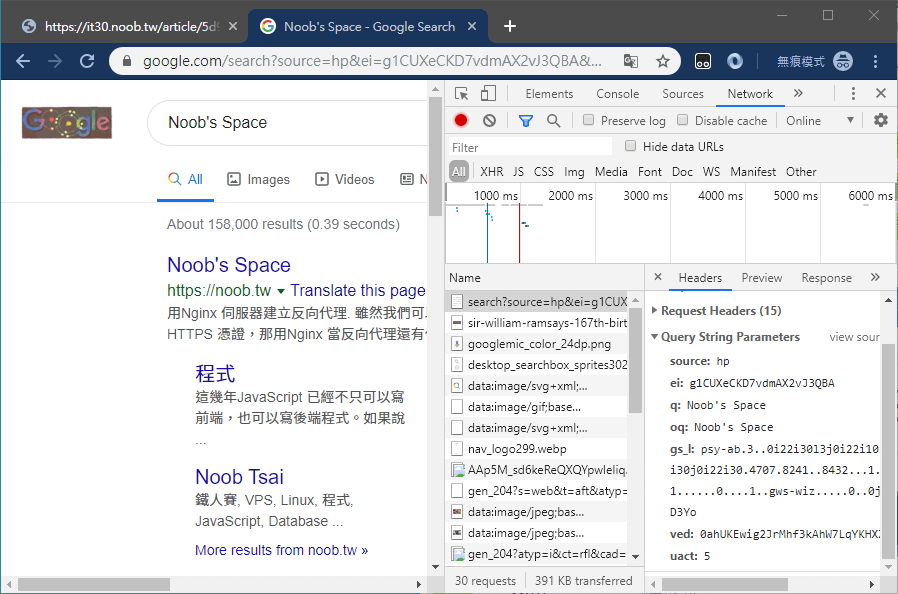Close the DevTools panel
Image resolution: width=898 pixels, height=594 pixels.
(x=881, y=93)
